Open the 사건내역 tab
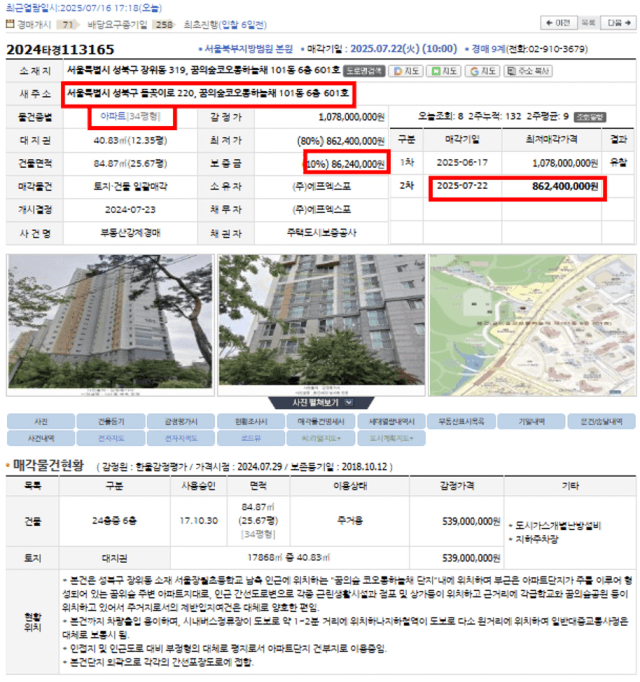The image size is (640, 682). pyautogui.click(x=41, y=438)
